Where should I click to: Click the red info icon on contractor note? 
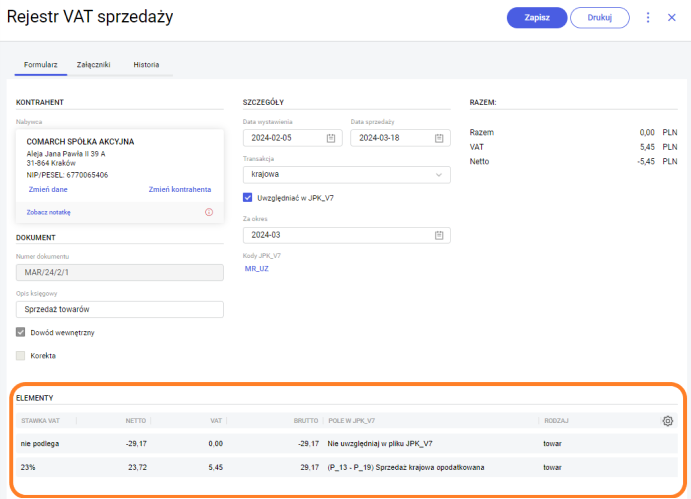pyautogui.click(x=209, y=212)
